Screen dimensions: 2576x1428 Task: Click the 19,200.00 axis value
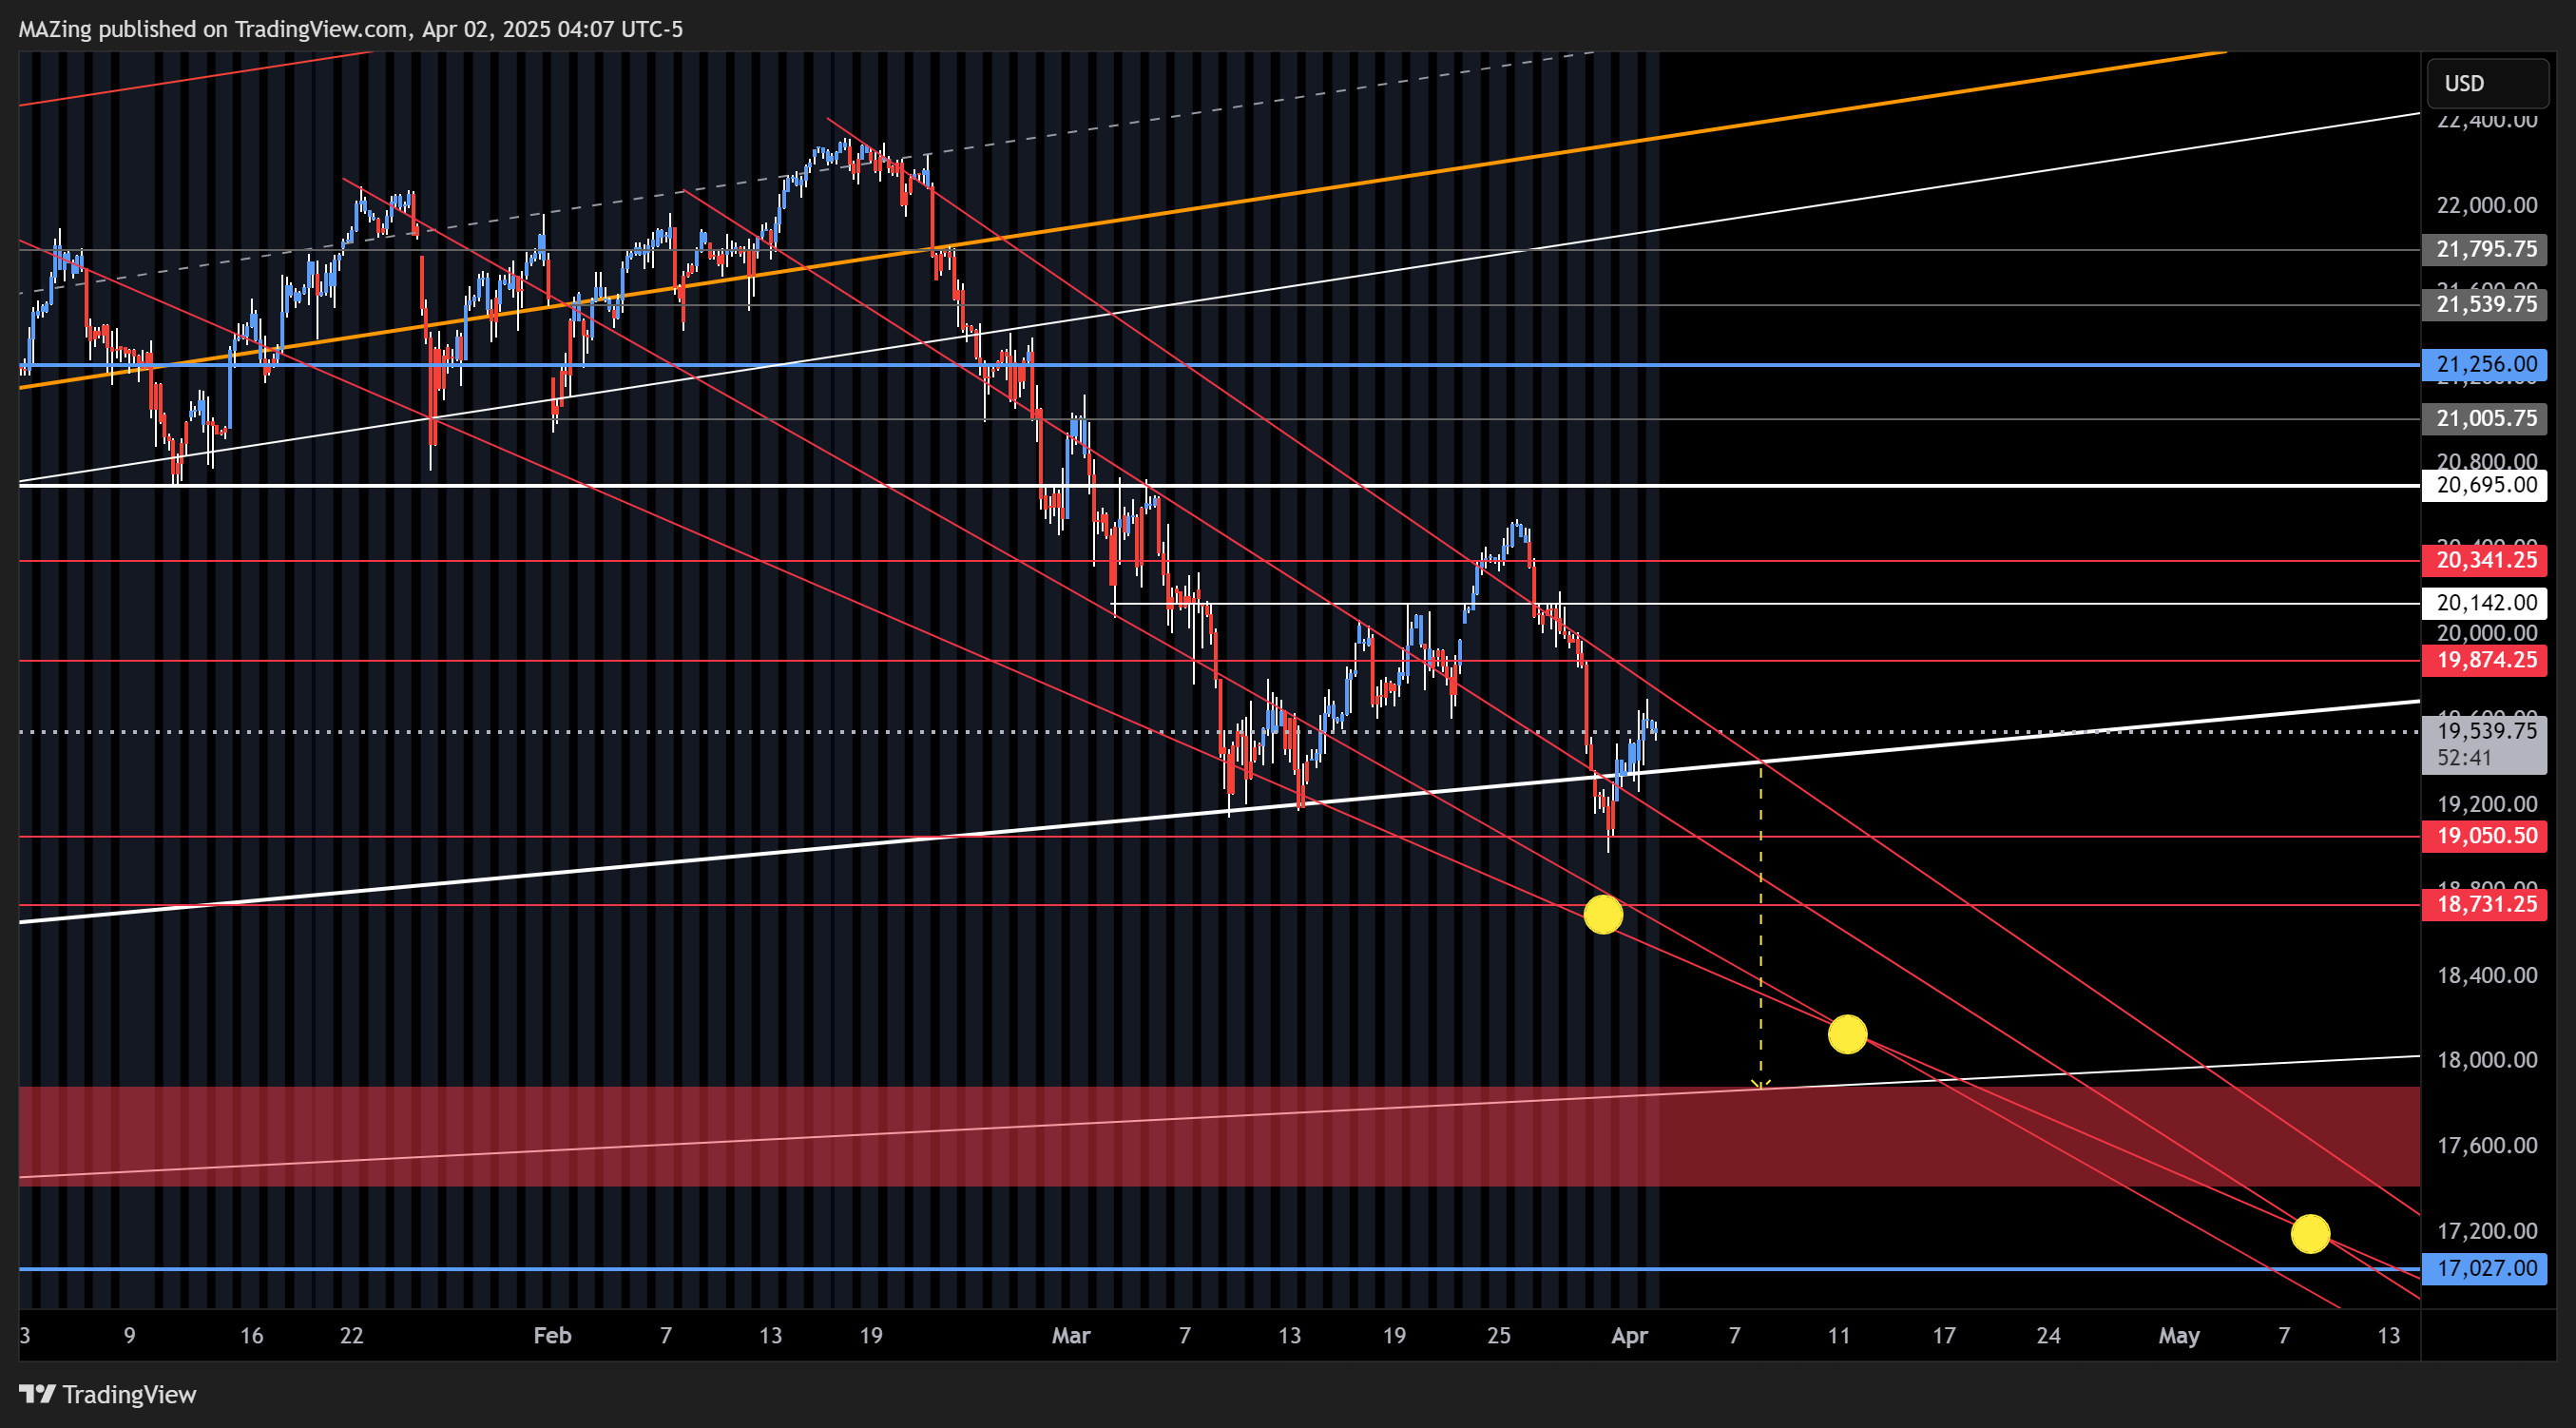[x=2487, y=804]
